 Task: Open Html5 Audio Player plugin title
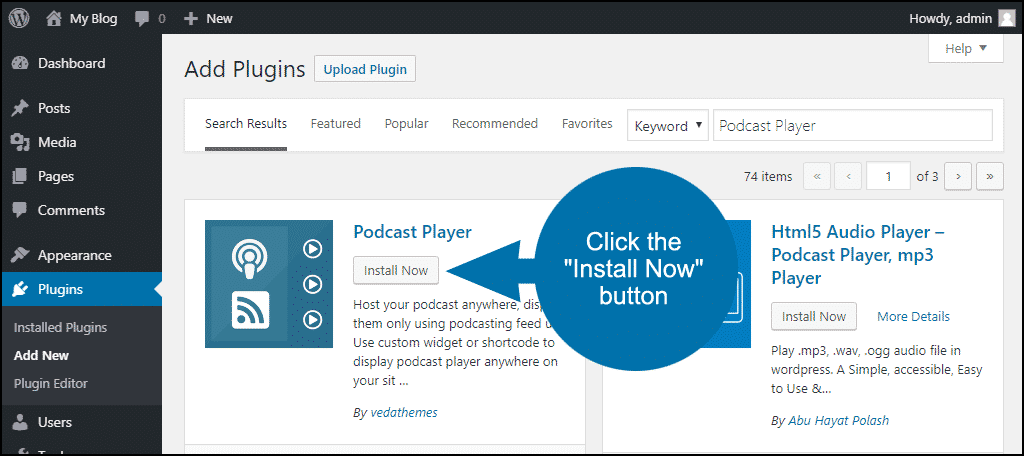858,255
